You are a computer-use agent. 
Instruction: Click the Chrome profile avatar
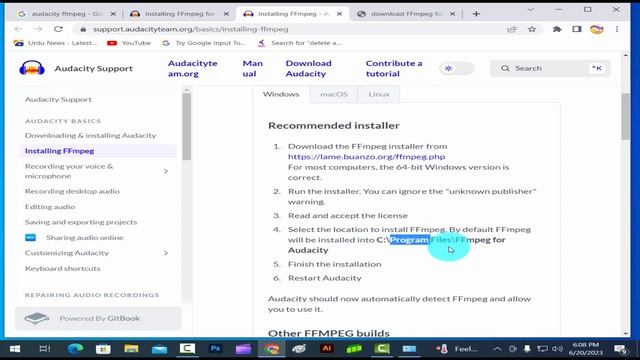(x=597, y=29)
